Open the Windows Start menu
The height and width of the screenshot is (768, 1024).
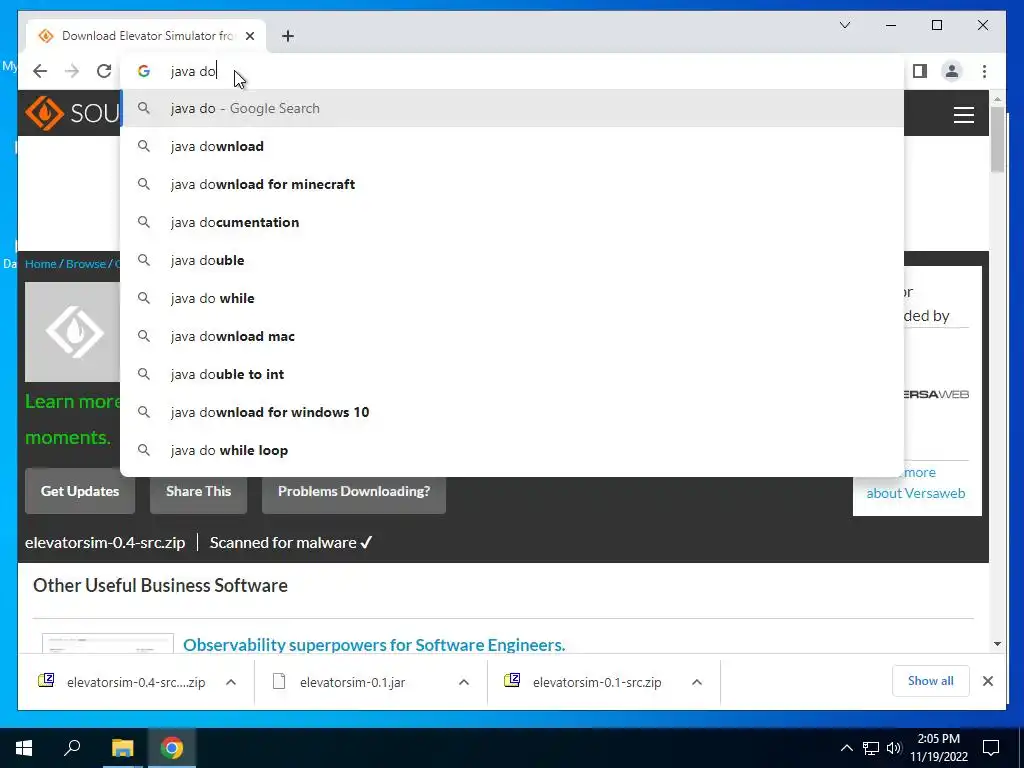24,748
